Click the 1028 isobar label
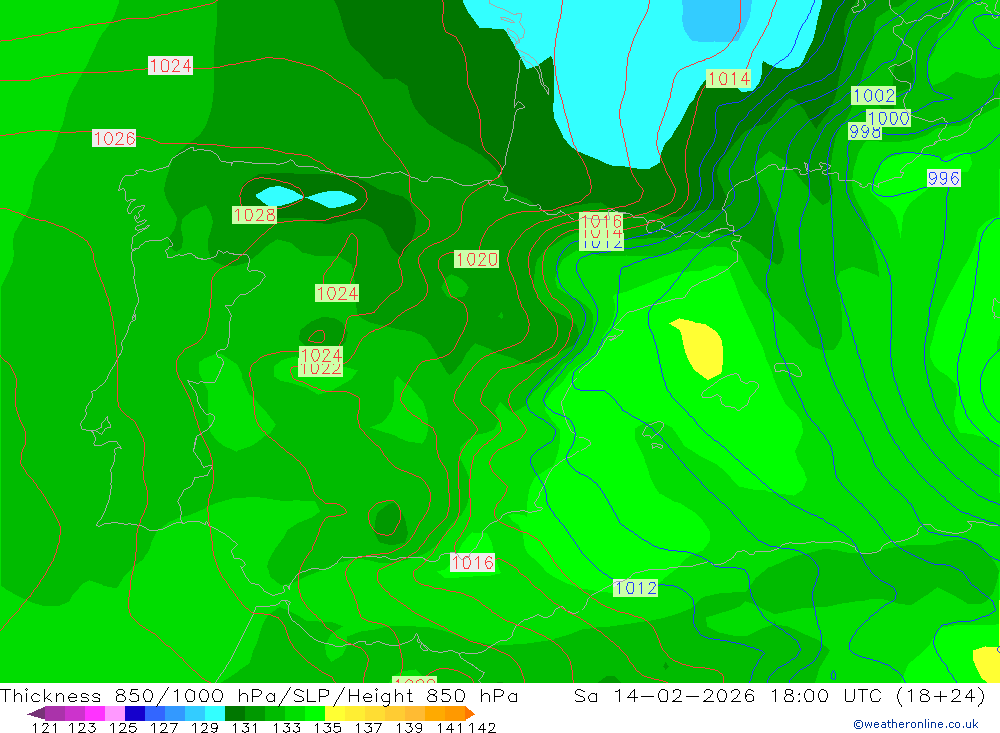 (x=254, y=215)
